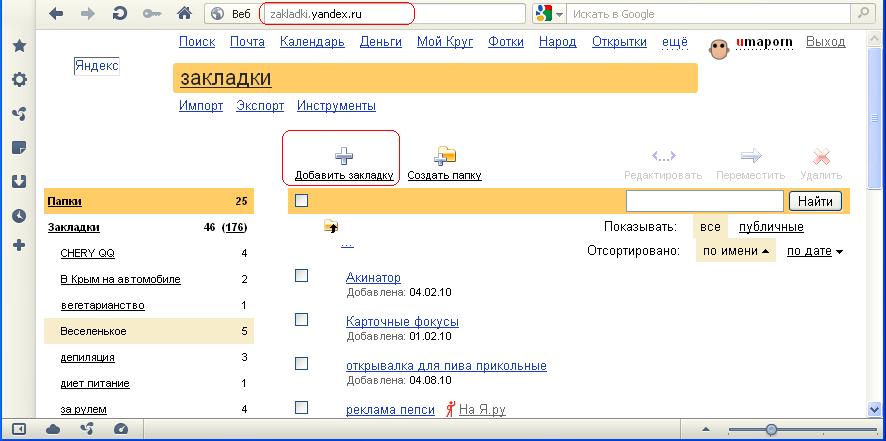
Task: Open the Фотки service link
Action: point(506,42)
